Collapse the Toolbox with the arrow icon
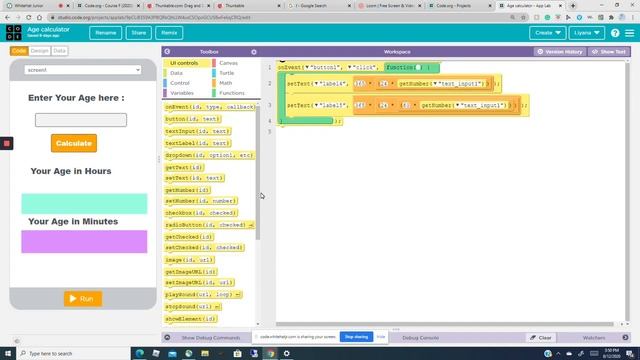 [x=167, y=52]
